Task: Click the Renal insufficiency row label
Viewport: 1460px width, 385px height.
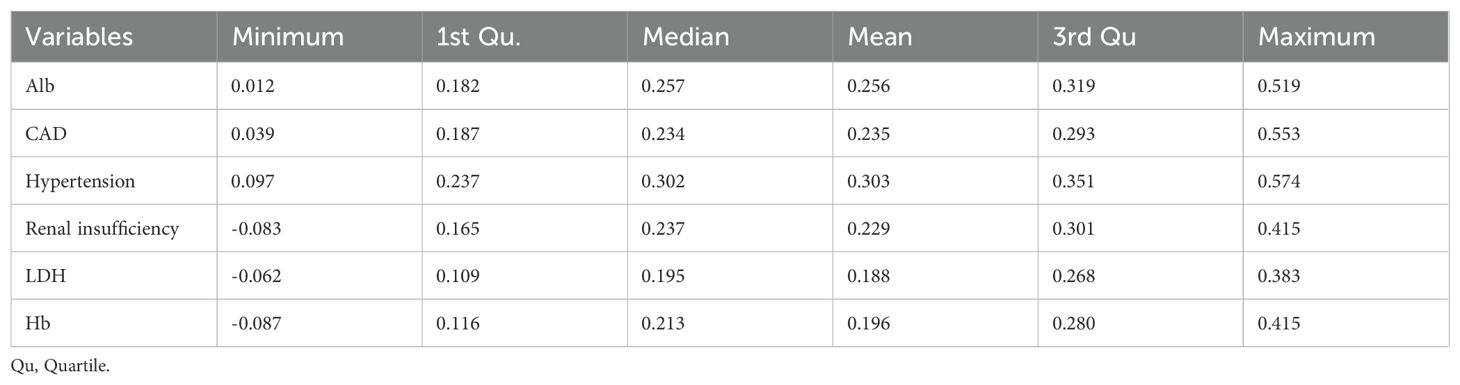Action: (x=102, y=229)
